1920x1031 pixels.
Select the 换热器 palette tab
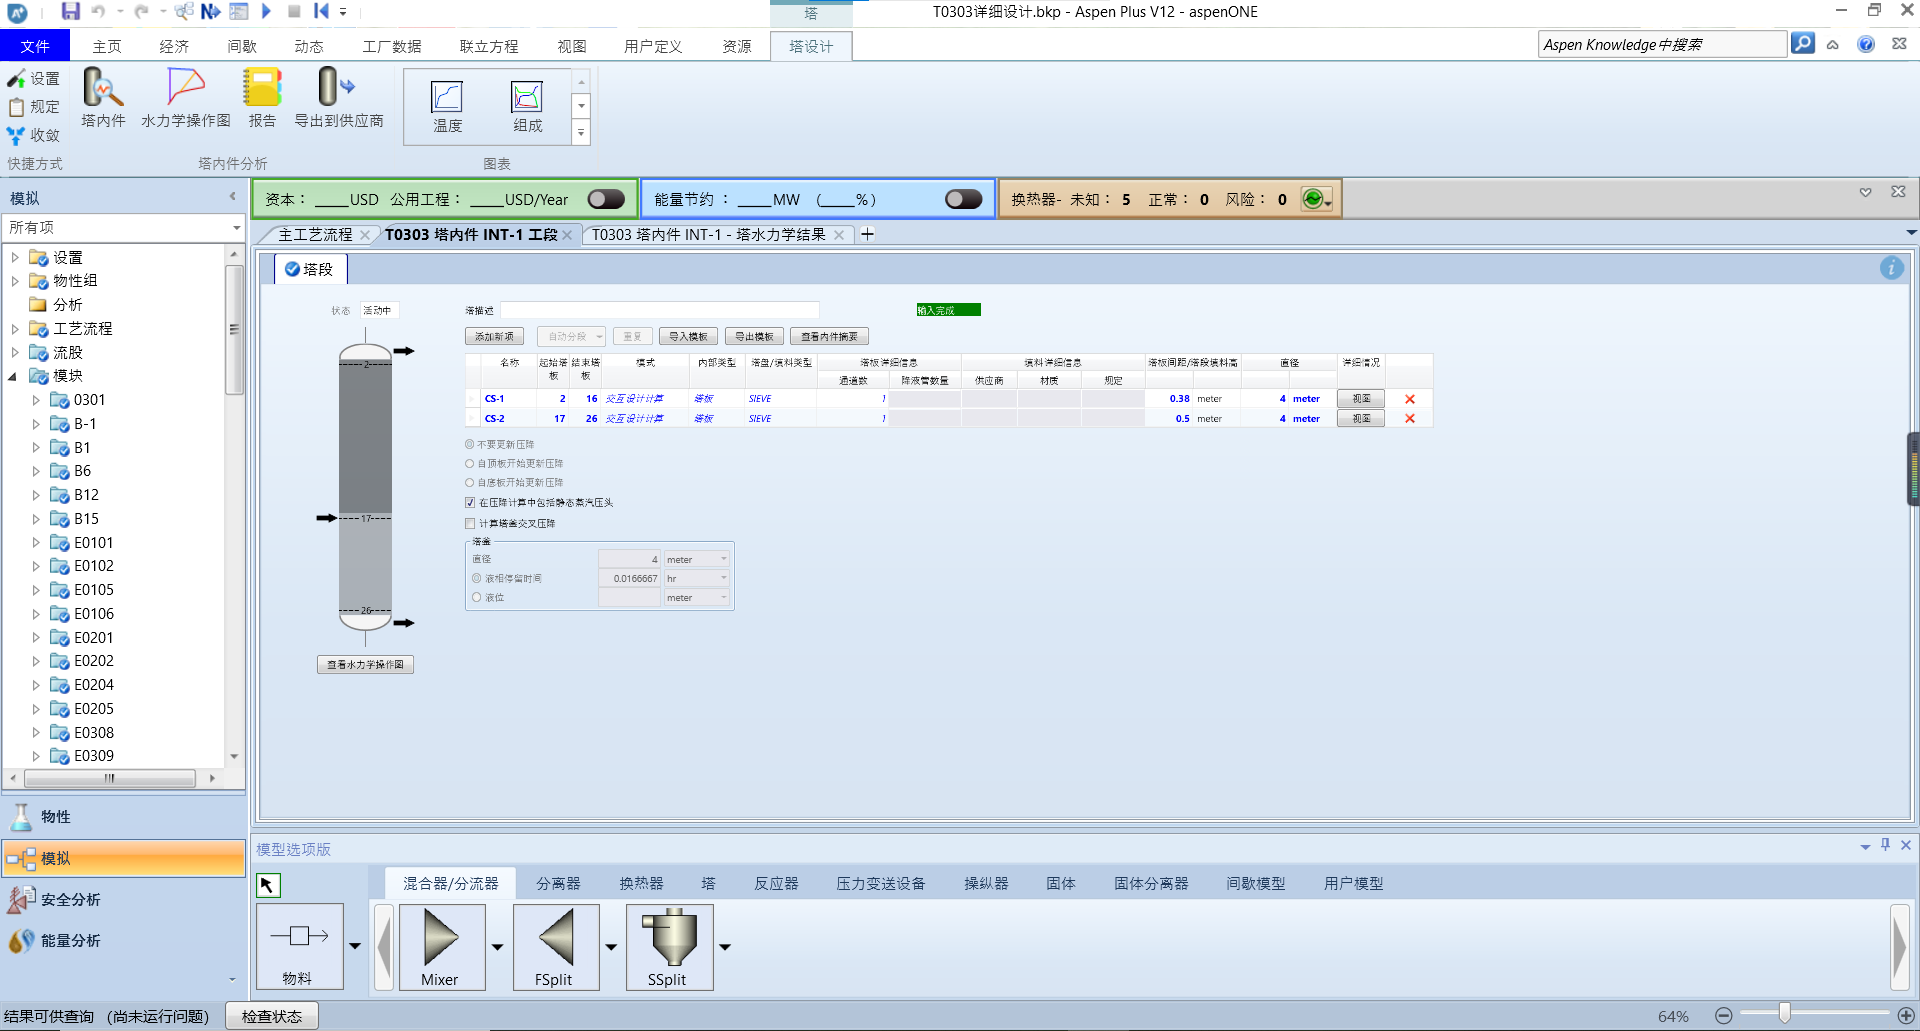(641, 884)
